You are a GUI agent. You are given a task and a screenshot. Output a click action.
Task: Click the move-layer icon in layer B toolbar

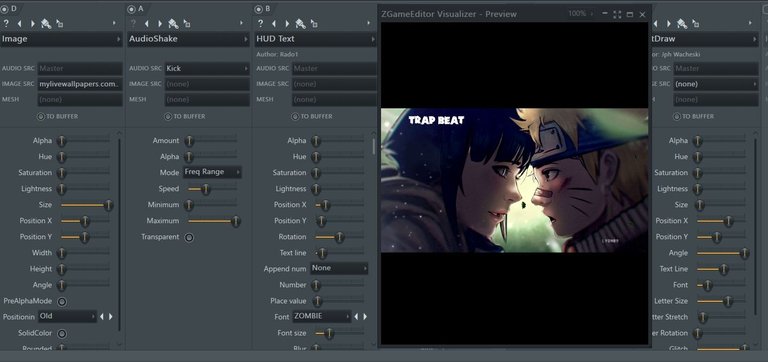314,23
